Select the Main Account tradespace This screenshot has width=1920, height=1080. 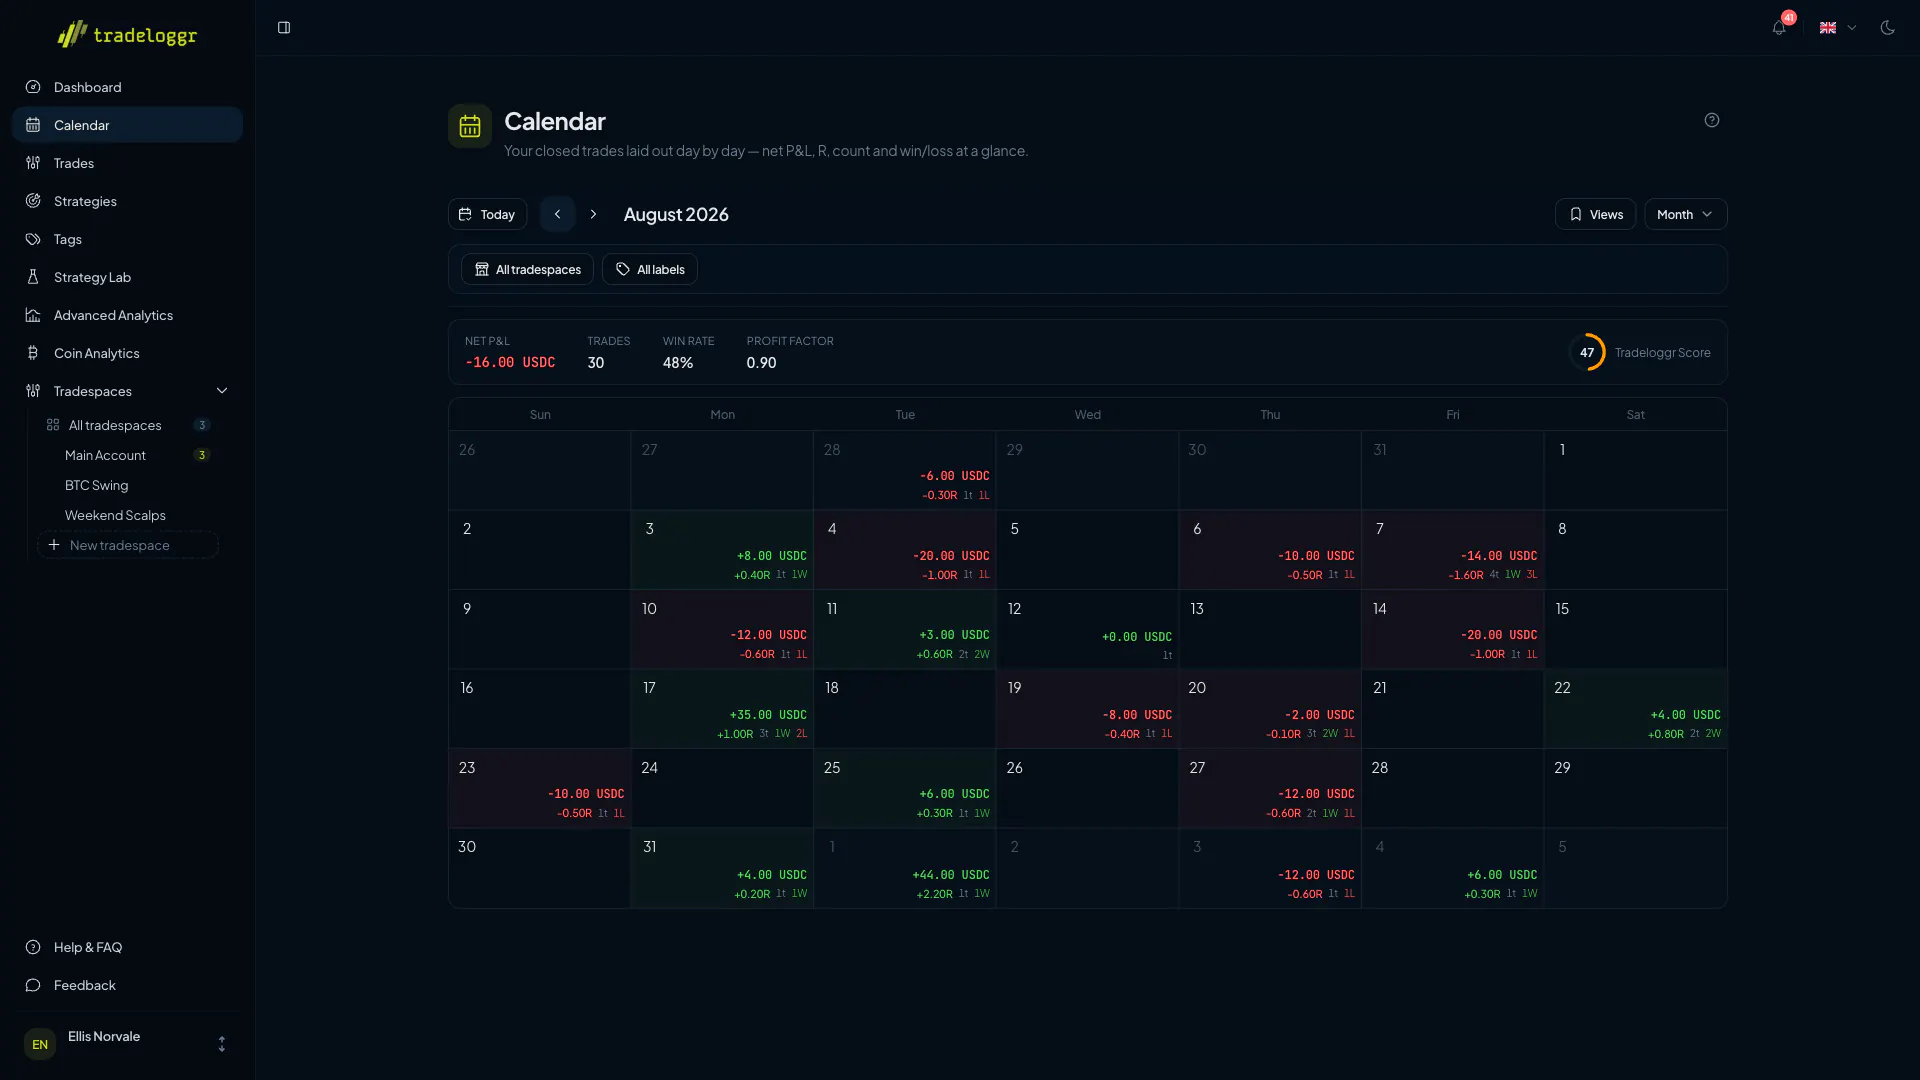128,455
